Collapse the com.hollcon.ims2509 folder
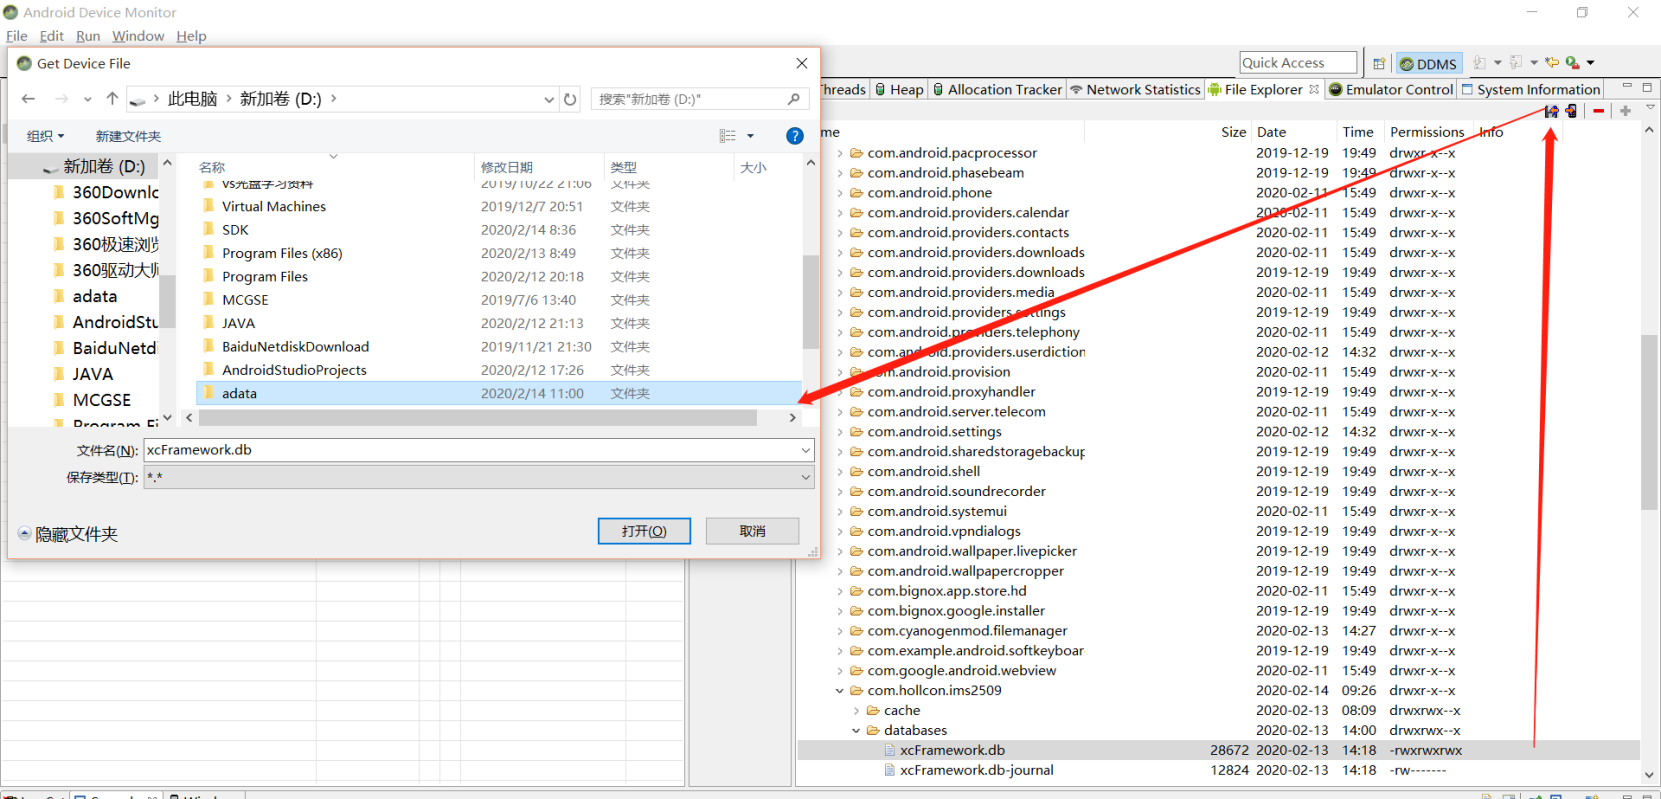The height and width of the screenshot is (799, 1661). (x=839, y=691)
